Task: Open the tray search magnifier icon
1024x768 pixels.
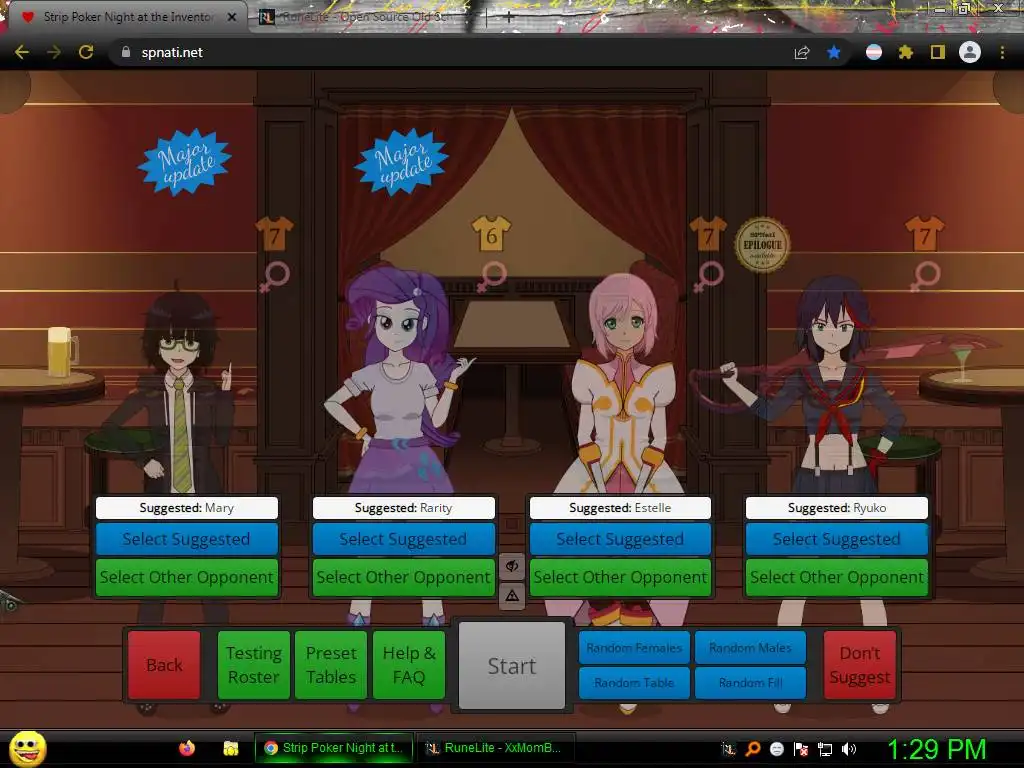Action: (753, 749)
